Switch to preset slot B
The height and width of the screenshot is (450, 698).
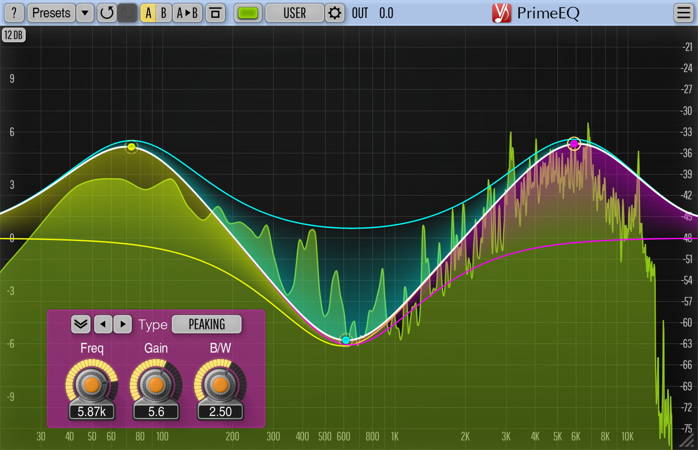[x=164, y=13]
